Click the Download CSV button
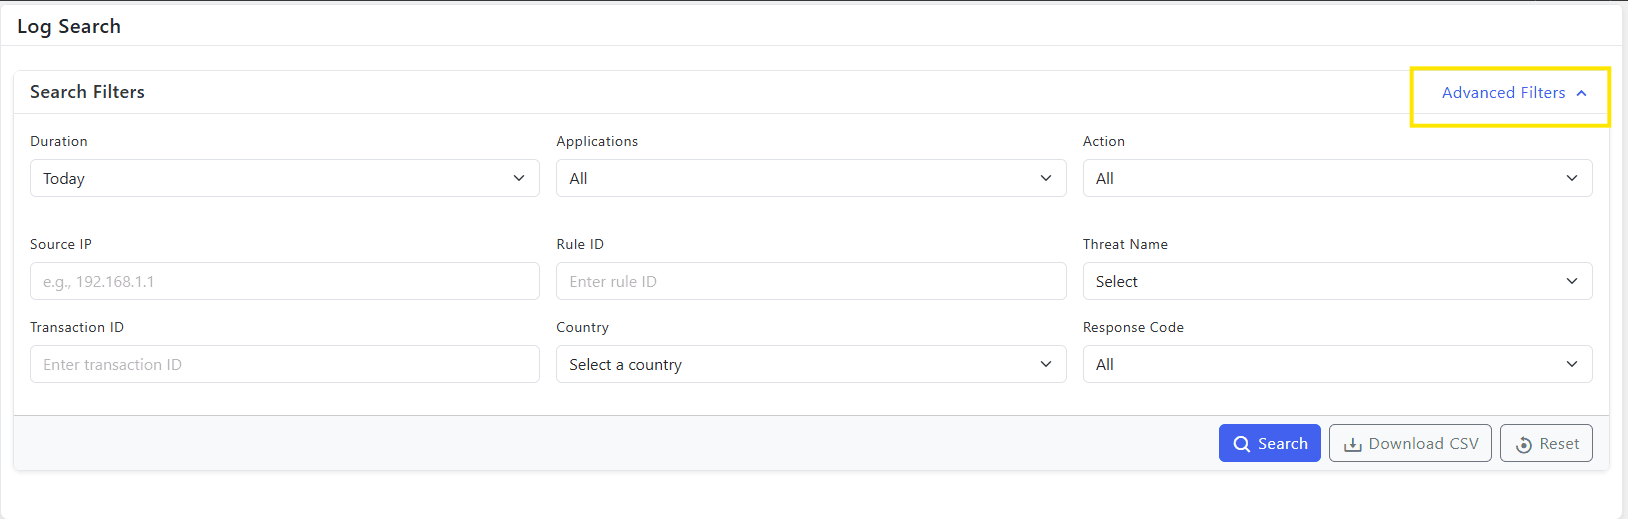 pyautogui.click(x=1410, y=443)
